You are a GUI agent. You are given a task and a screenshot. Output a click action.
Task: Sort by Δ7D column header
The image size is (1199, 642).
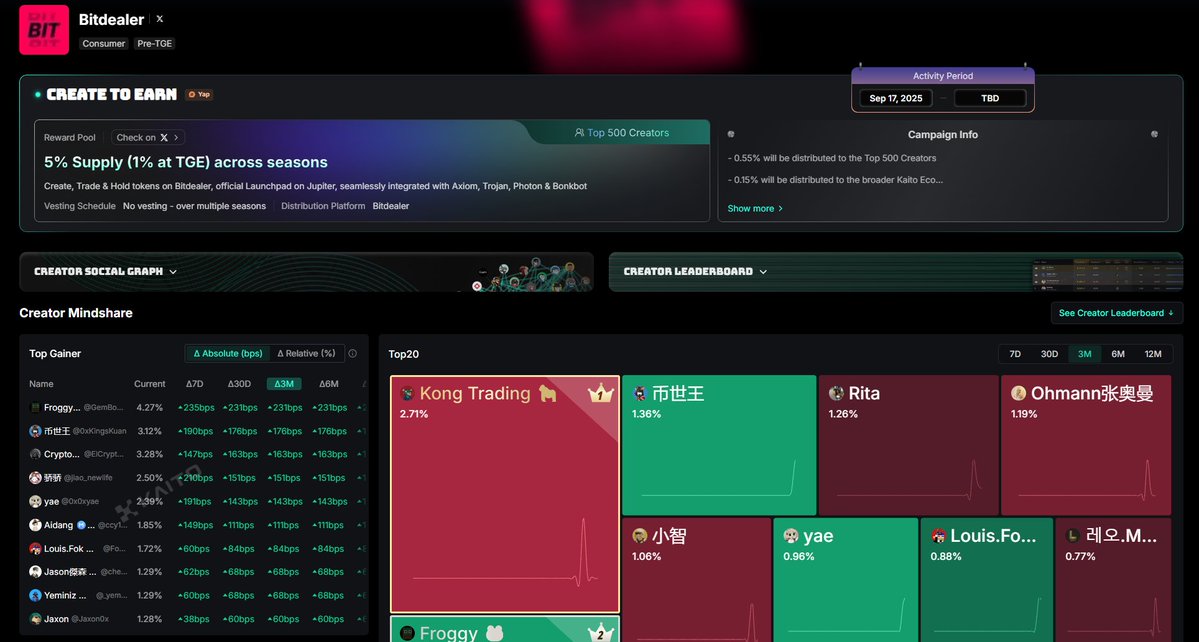(195, 384)
